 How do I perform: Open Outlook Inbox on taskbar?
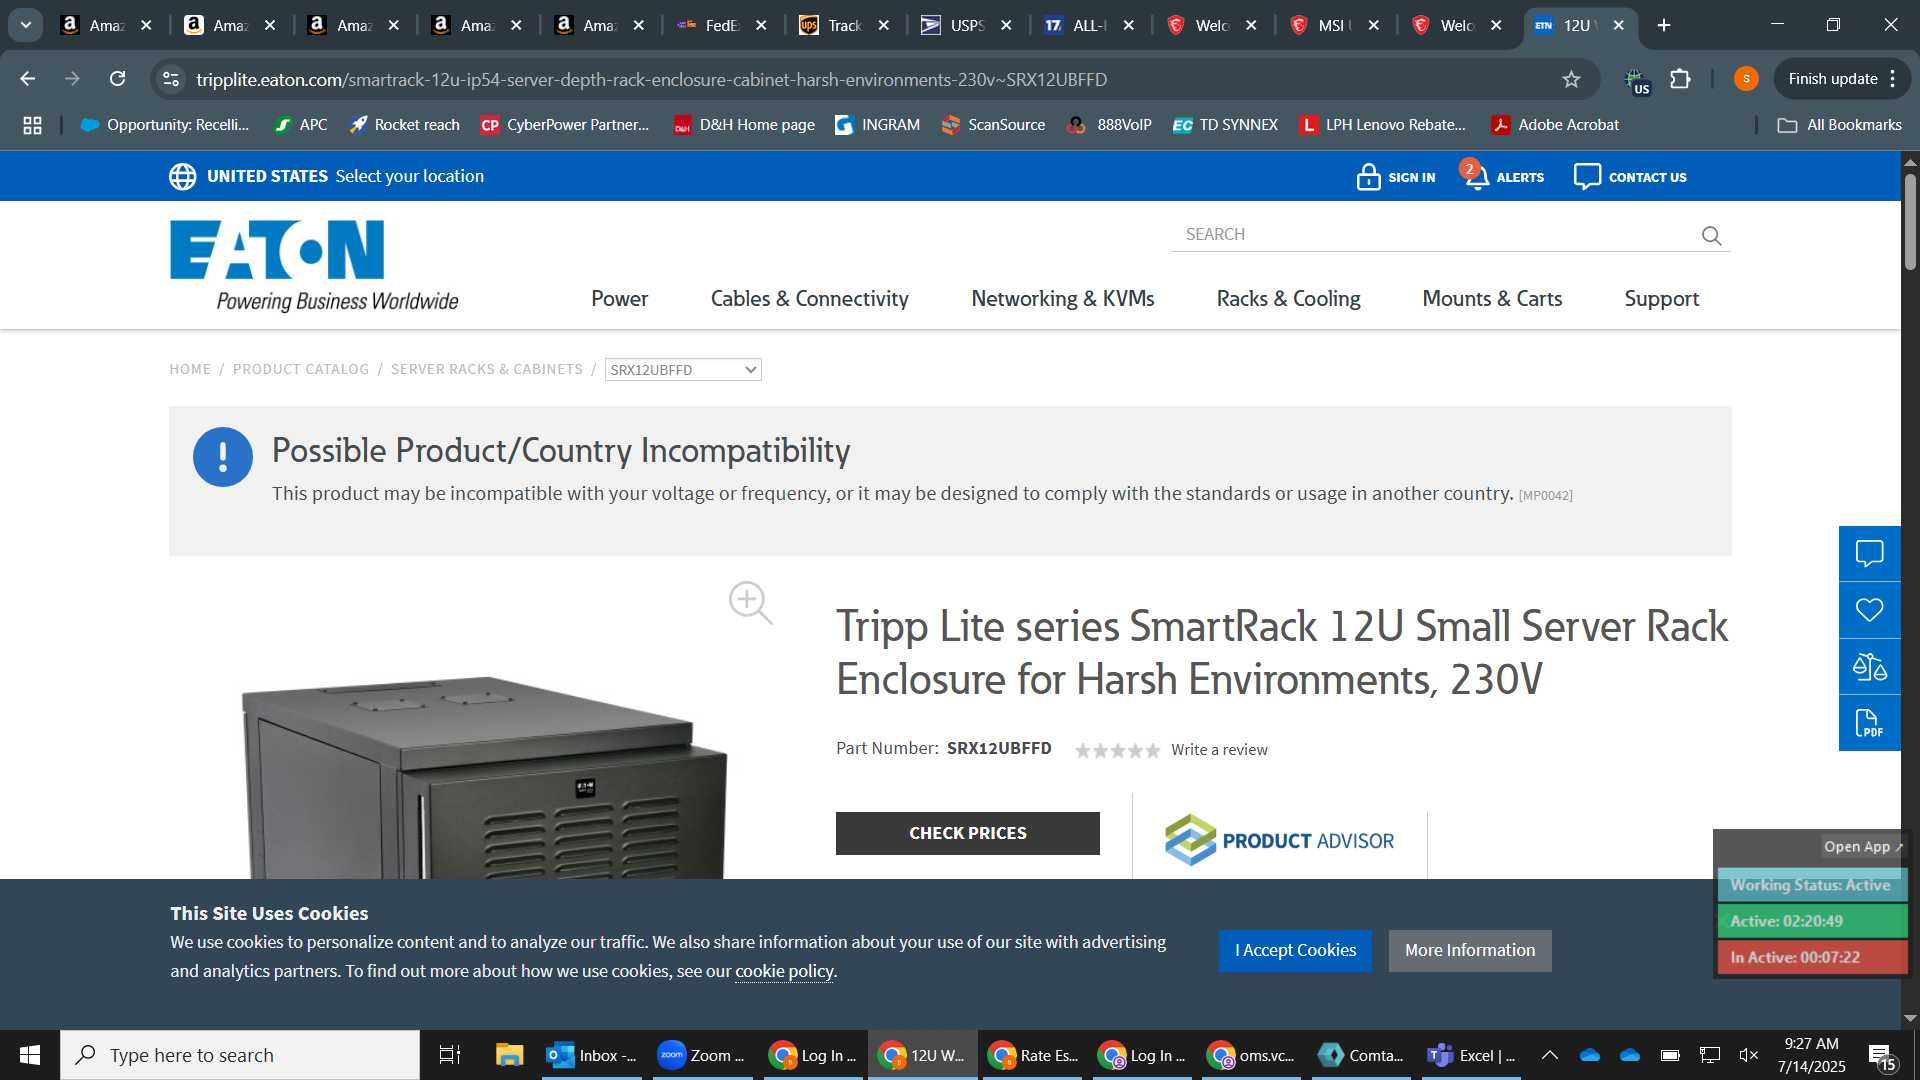(593, 1055)
